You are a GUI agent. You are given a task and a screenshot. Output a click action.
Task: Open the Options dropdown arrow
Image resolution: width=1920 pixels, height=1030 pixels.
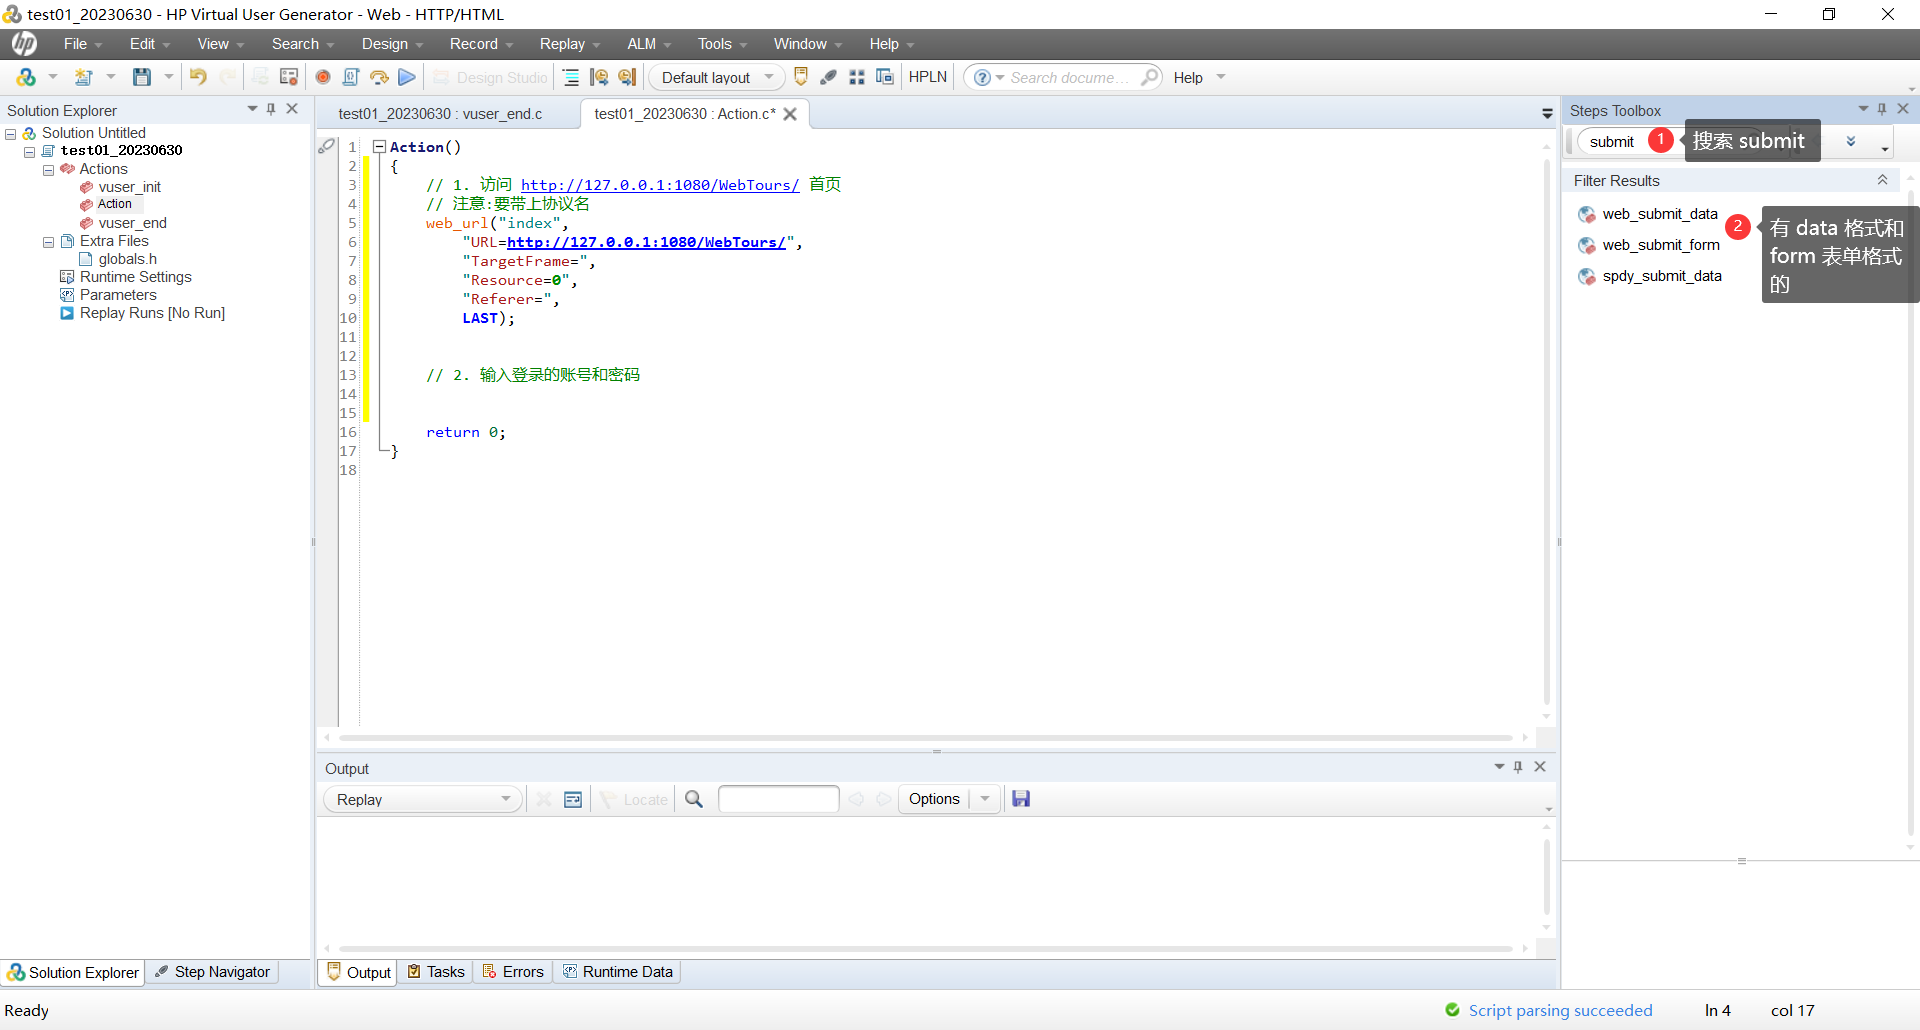[985, 799]
